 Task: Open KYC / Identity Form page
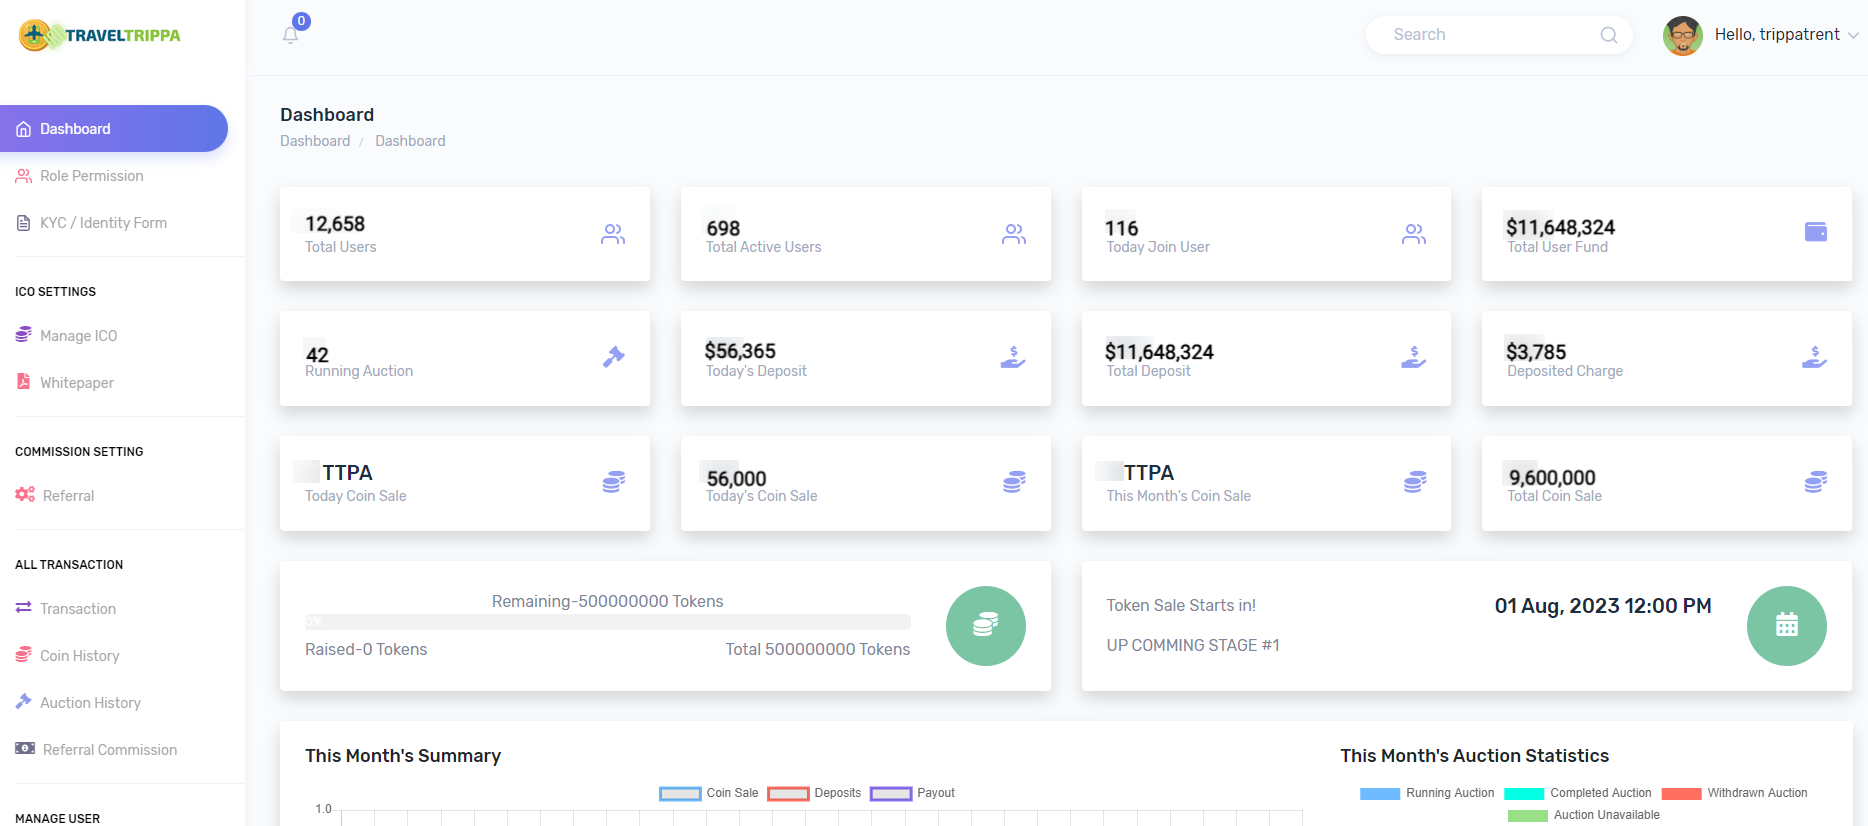[x=103, y=223]
